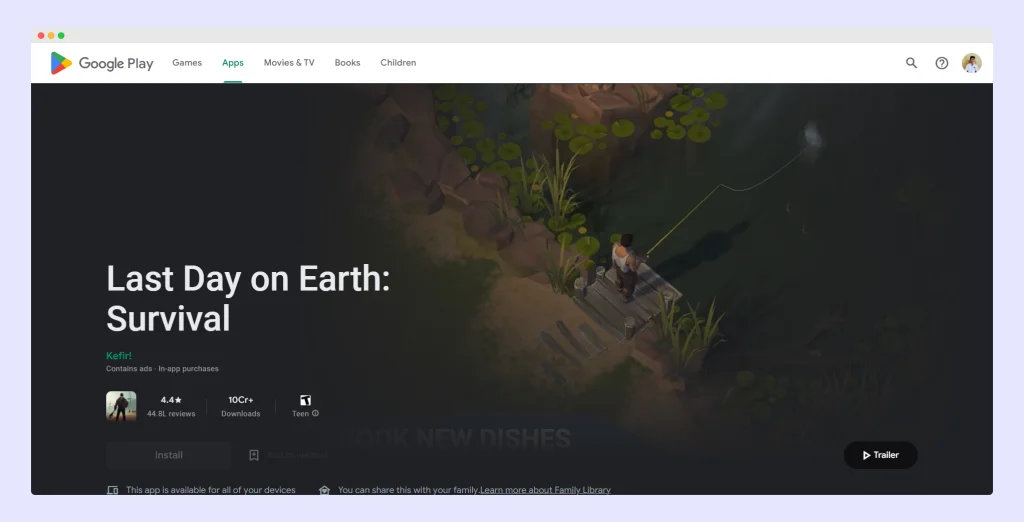This screenshot has height=522, width=1024.
Task: Click the Teen content rating icon
Action: pos(305,400)
